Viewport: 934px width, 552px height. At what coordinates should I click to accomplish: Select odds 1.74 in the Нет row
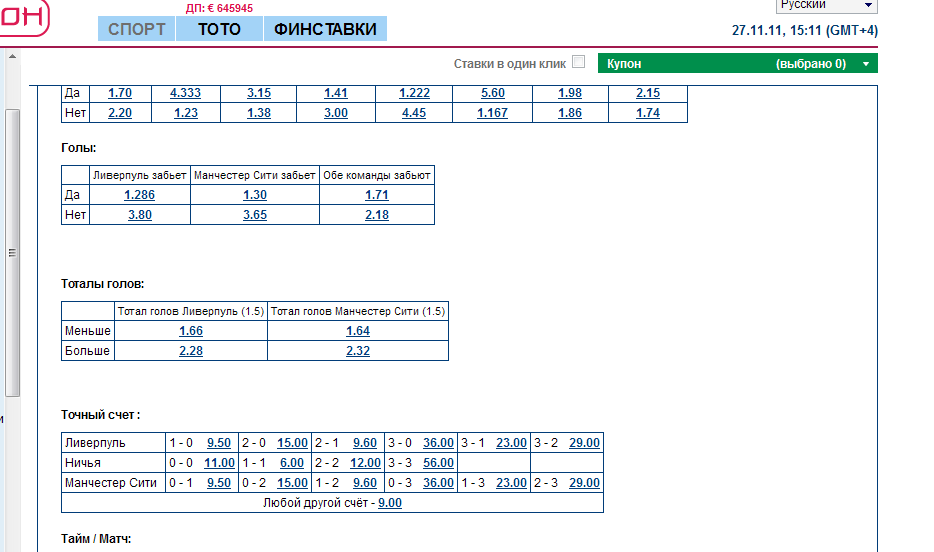click(x=648, y=113)
